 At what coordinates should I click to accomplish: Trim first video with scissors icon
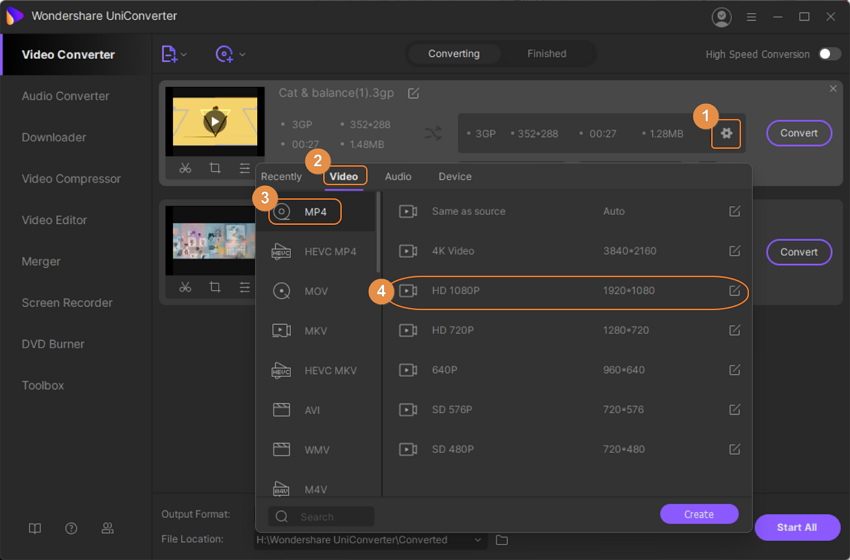(x=185, y=168)
